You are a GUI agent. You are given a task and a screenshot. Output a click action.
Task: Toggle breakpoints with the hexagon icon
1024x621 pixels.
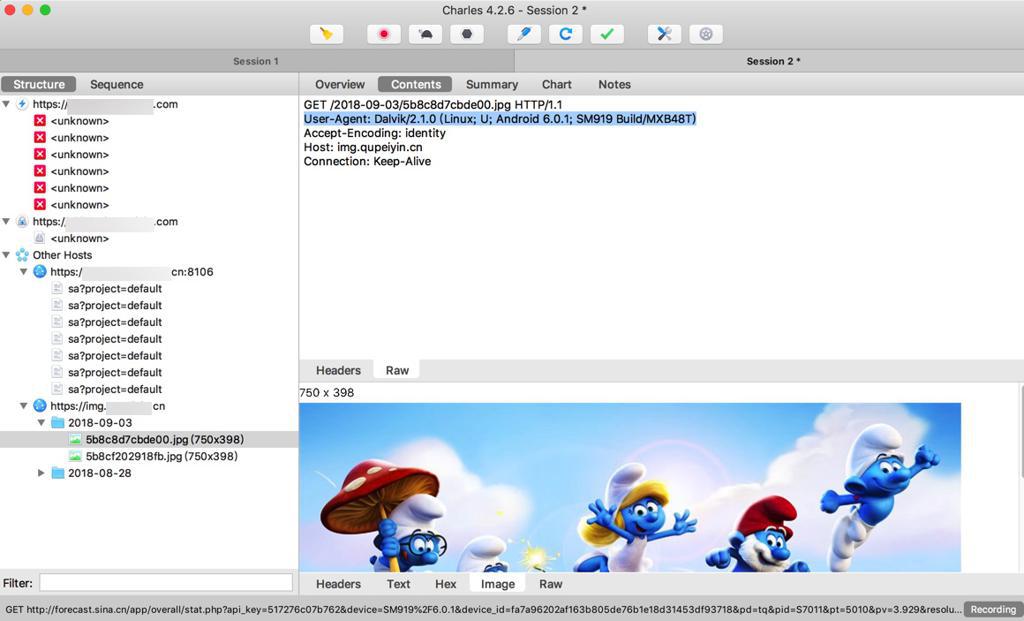(467, 34)
